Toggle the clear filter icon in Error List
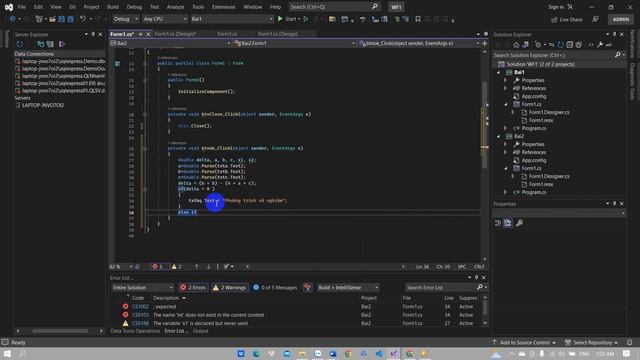 (x=307, y=287)
